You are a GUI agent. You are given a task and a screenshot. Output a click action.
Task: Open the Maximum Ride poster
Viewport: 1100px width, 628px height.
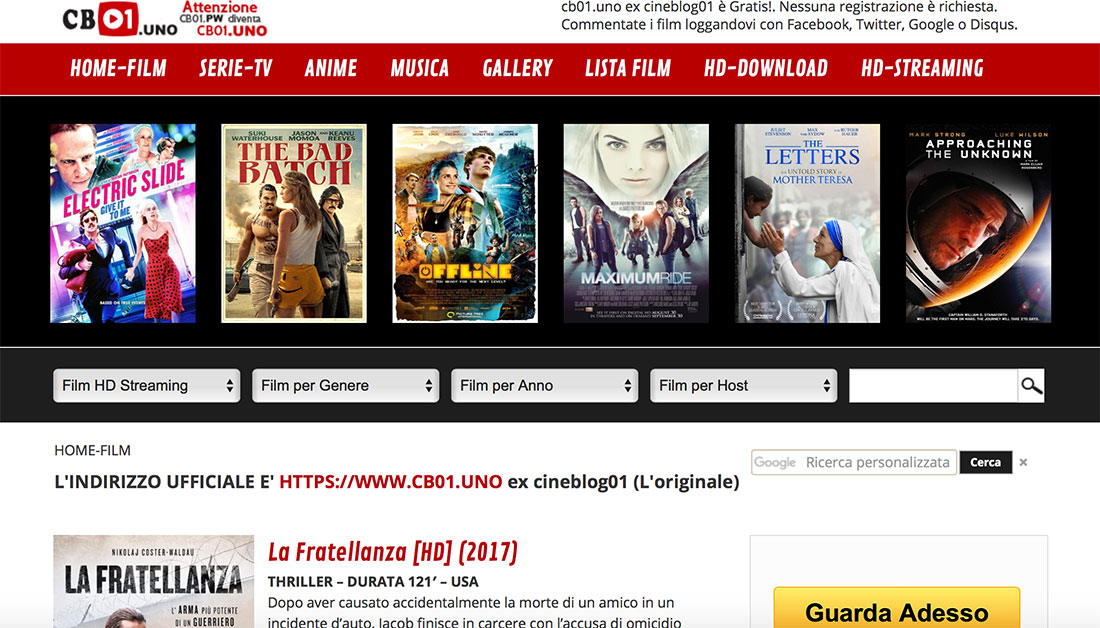point(636,223)
